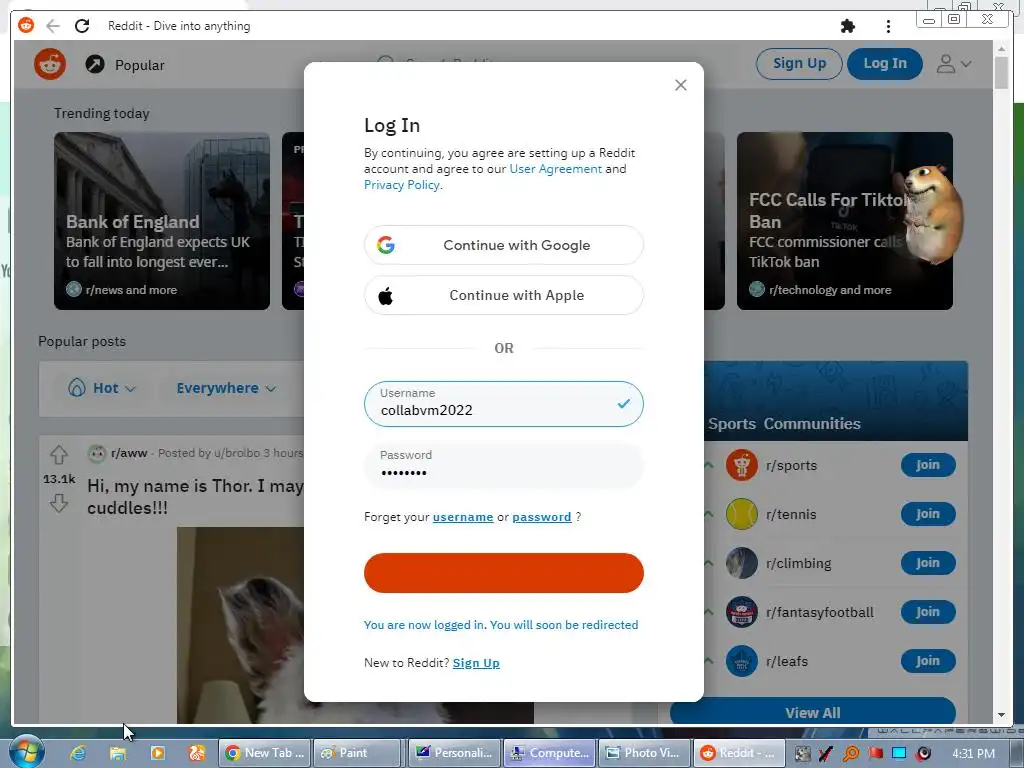Click the r/aww community avatar icon
This screenshot has width=1024, height=768.
(97, 453)
